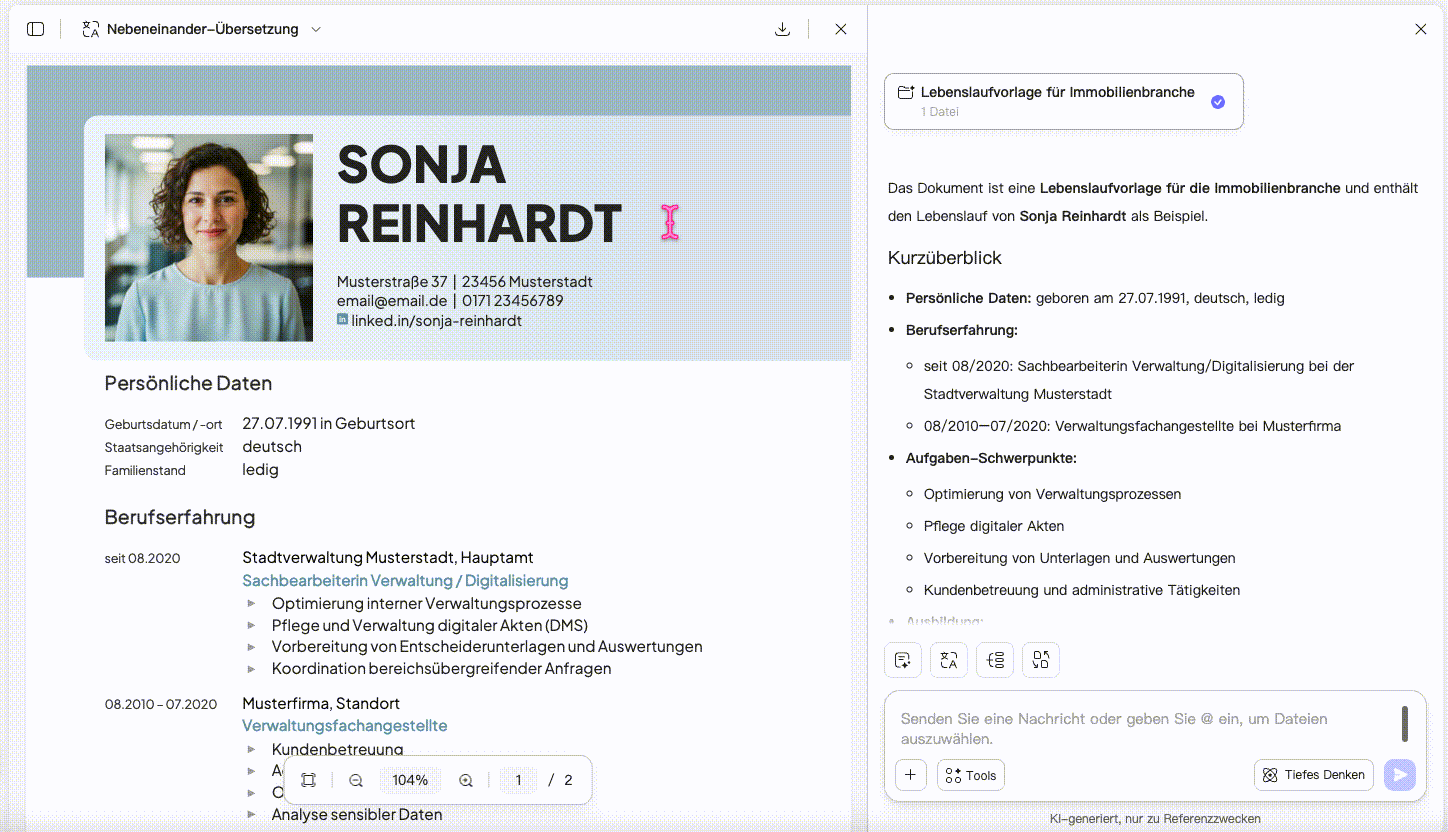This screenshot has width=1448, height=832.
Task: Click the Berufserfahrung heading in the resume
Action: [x=180, y=517]
